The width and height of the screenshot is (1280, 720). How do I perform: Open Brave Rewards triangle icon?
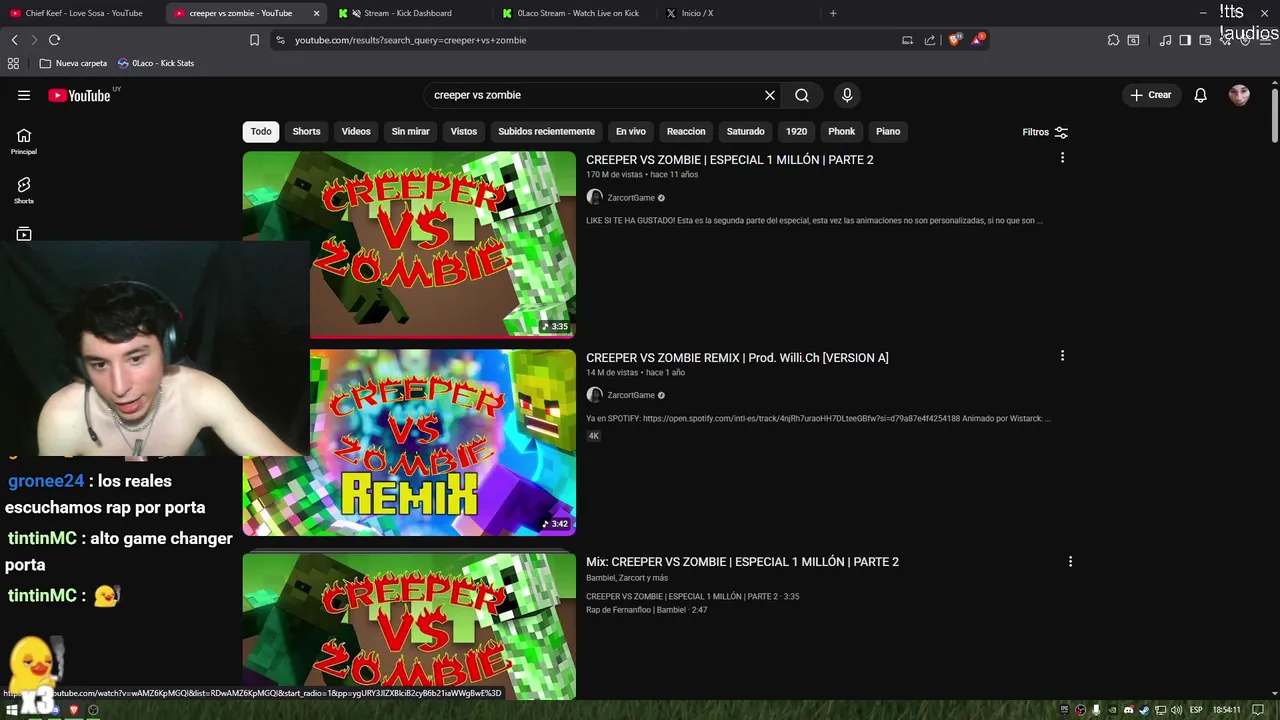coord(978,40)
